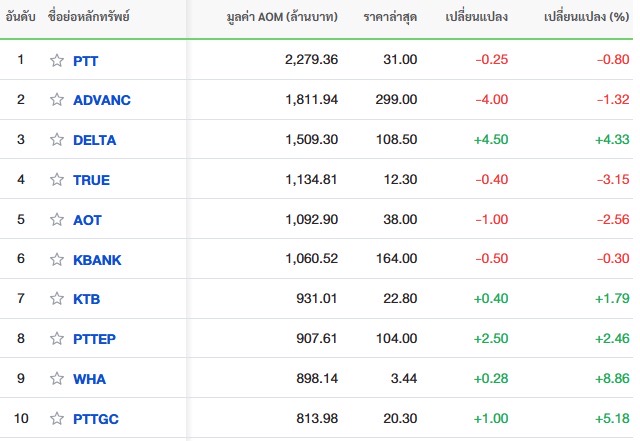
Task: Star the KTB stock row
Action: (x=57, y=298)
